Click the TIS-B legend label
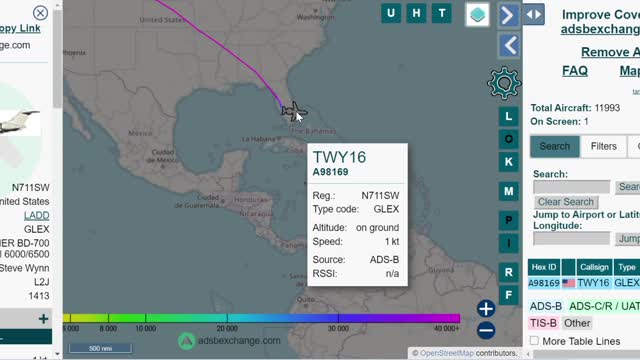This screenshot has height=360, width=640. [543, 323]
